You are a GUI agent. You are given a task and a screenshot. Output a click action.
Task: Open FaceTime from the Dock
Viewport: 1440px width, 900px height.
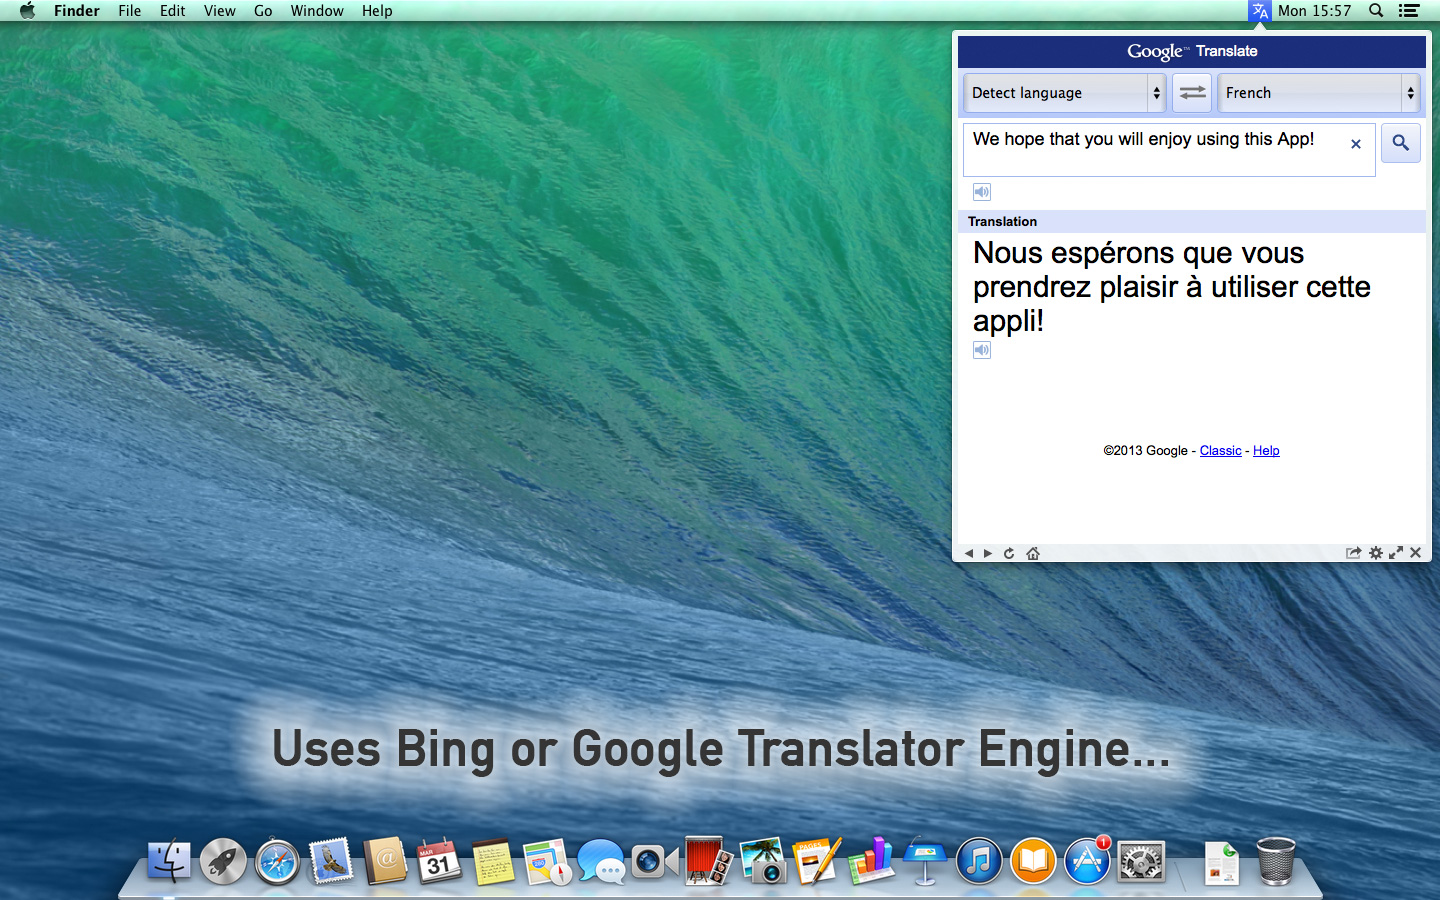click(655, 861)
